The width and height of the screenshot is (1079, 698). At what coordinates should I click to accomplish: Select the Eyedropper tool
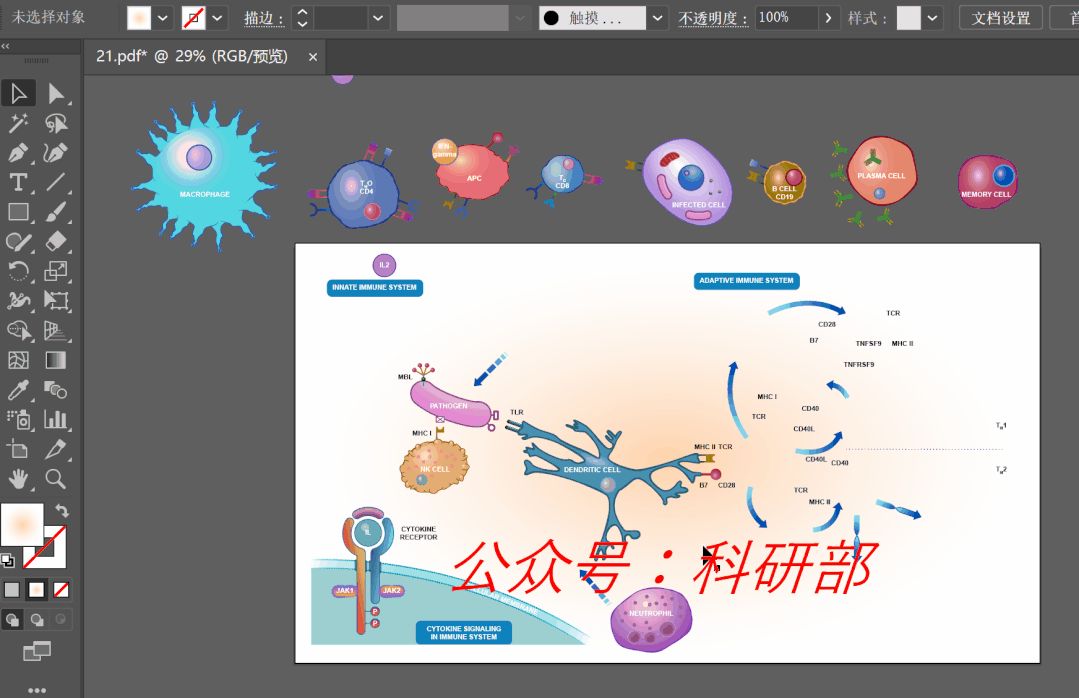click(18, 389)
